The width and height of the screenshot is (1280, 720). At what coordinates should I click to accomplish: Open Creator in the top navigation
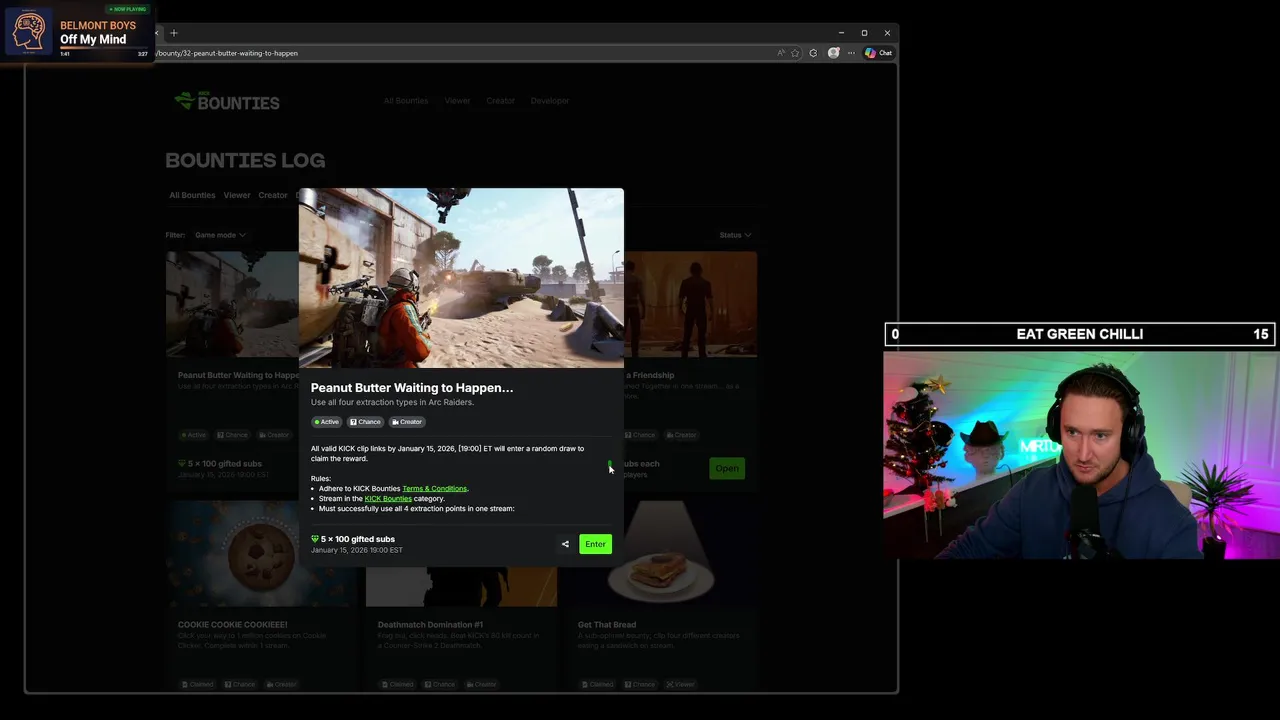500,101
